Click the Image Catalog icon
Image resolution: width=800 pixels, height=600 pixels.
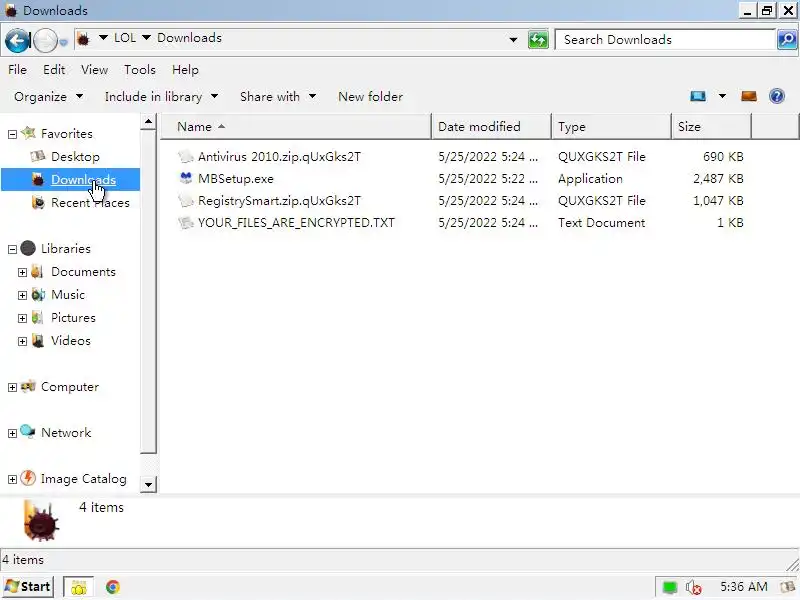coord(28,478)
